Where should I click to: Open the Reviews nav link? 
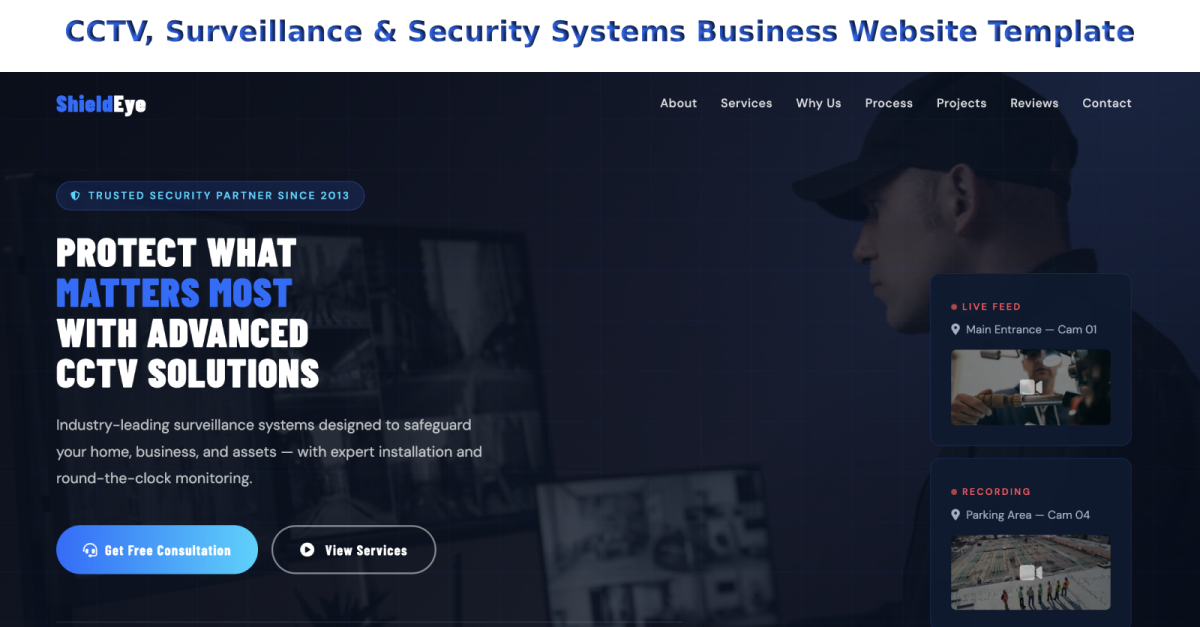click(x=1034, y=103)
